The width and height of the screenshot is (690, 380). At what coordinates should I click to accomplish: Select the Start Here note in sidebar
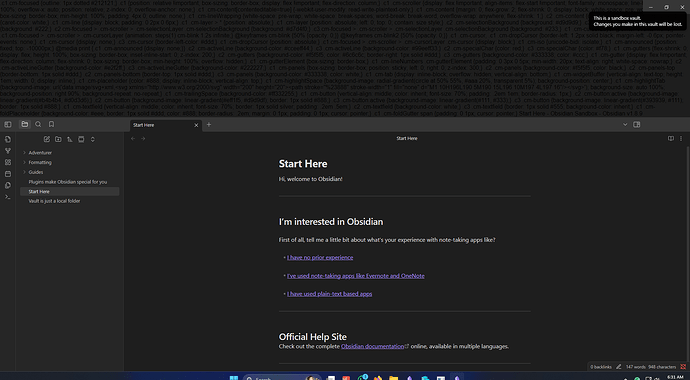tap(70, 191)
